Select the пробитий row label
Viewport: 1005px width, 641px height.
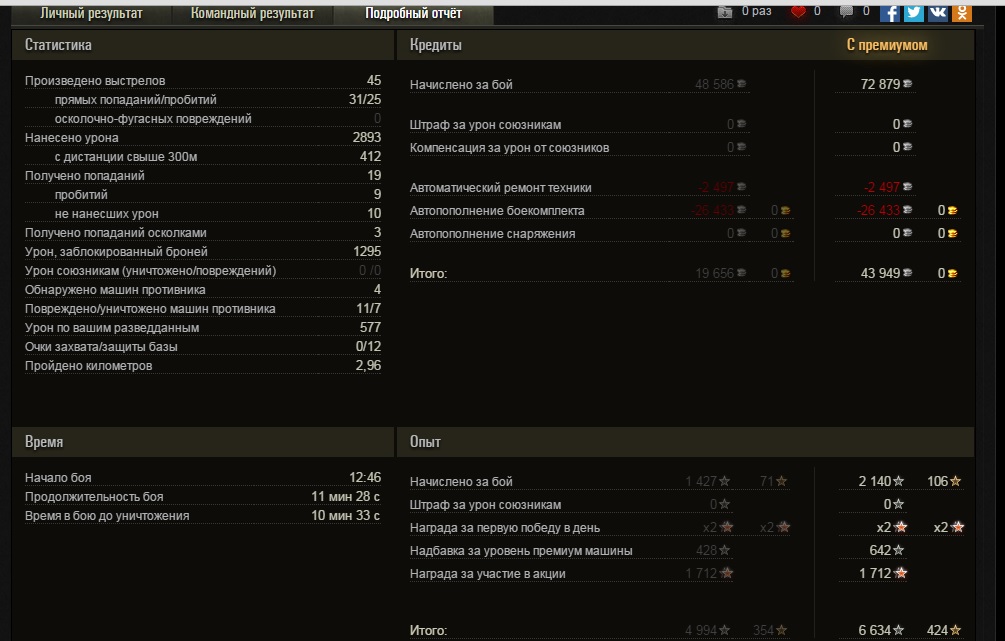point(81,194)
